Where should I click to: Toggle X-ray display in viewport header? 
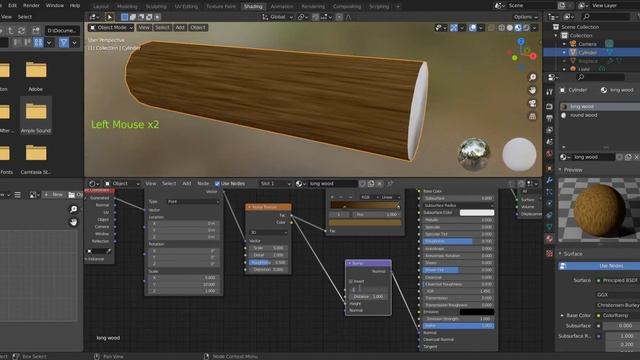click(x=491, y=28)
